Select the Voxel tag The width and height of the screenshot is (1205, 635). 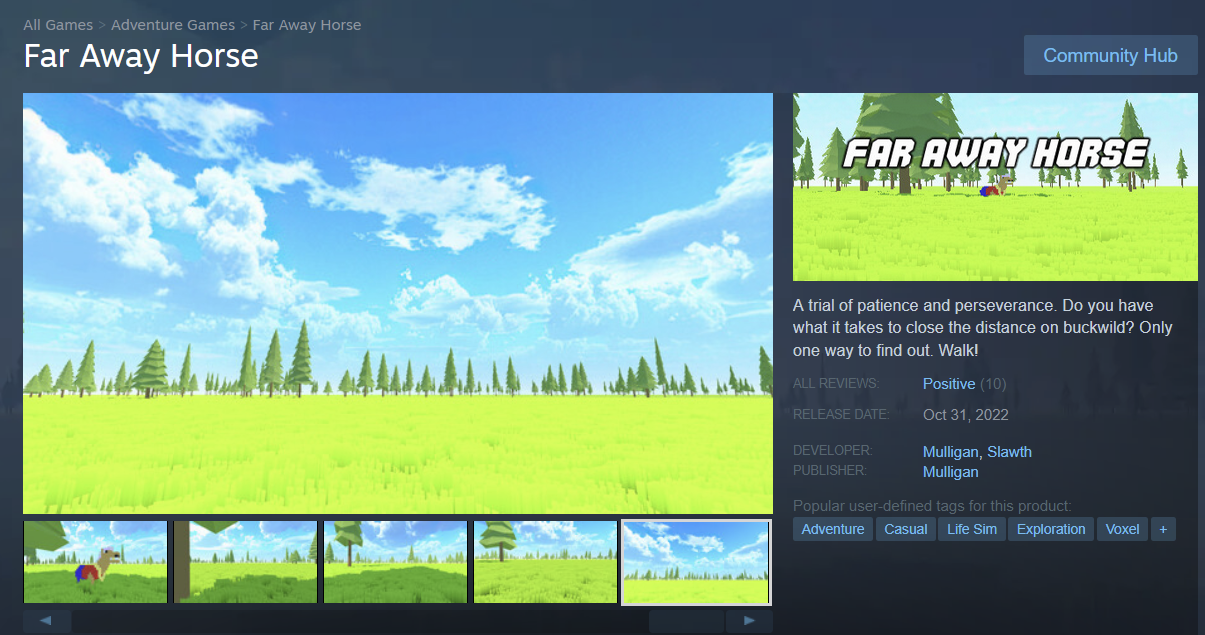[x=1122, y=529]
